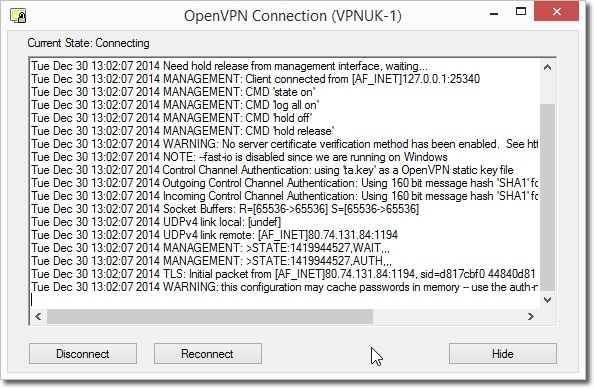Image resolution: width=594 pixels, height=388 pixels.
Task: Click the log scroll down arrow
Action: pyautogui.click(x=547, y=300)
